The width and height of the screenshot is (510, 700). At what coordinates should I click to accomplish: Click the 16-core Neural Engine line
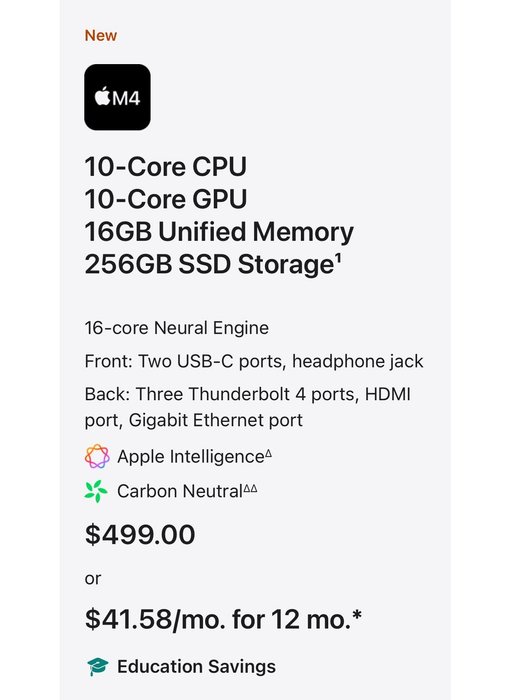point(177,328)
